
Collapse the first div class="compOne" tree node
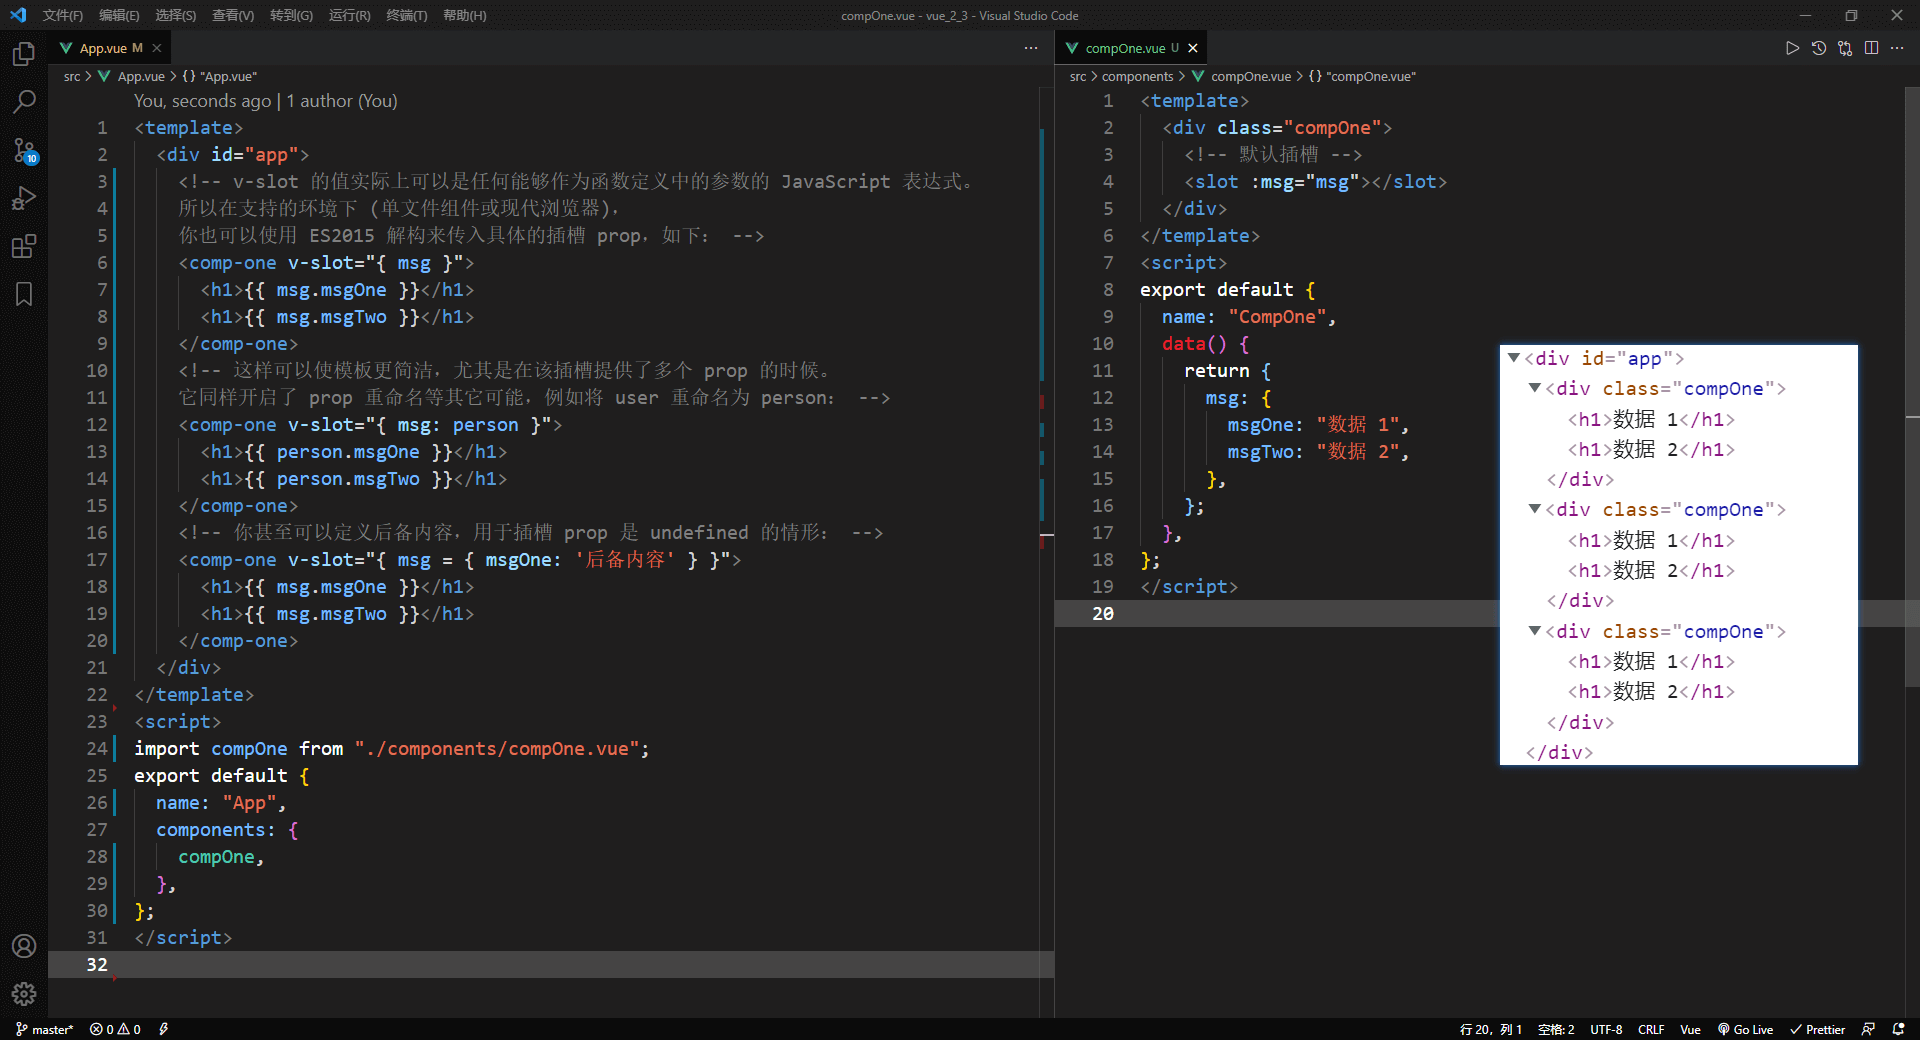1535,388
